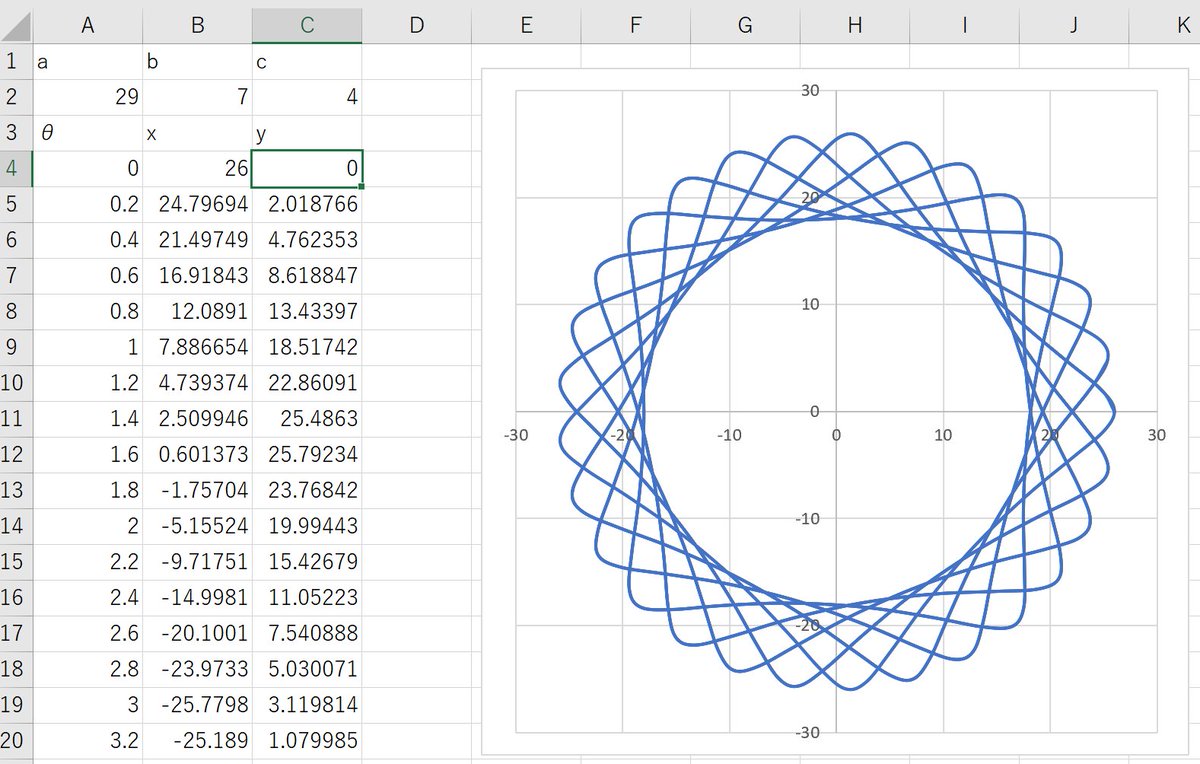Select row 20 header
This screenshot has height=764, width=1200.
[16, 741]
